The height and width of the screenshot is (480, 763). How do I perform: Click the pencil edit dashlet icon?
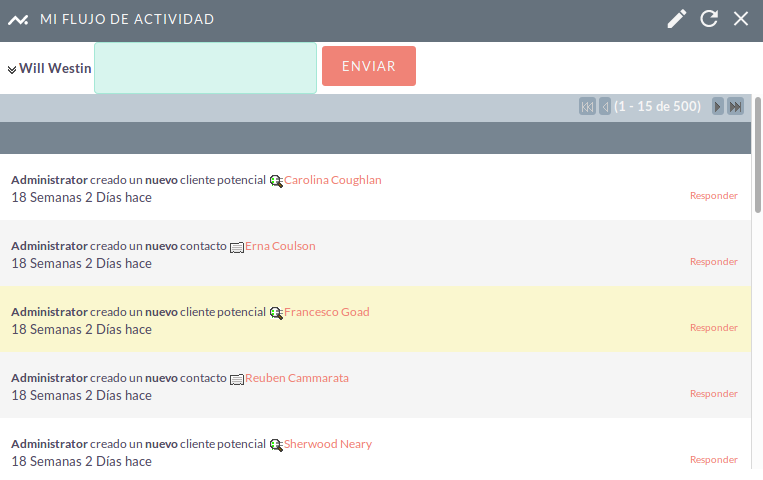coord(676,19)
